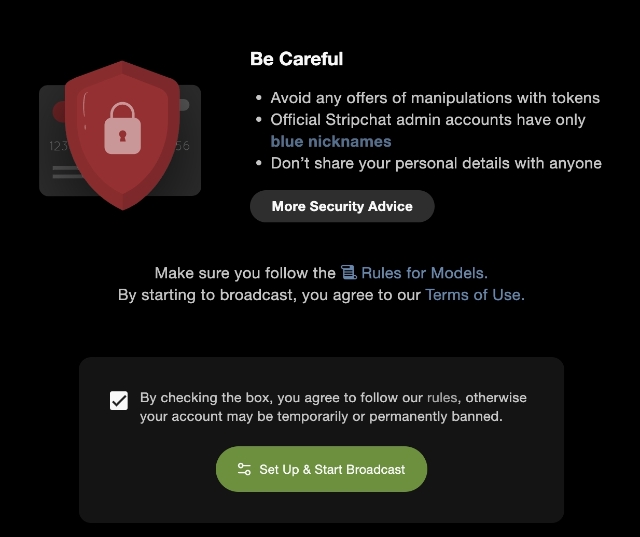The width and height of the screenshot is (640, 537).
Task: Open the Terms of Use link
Action: point(474,295)
